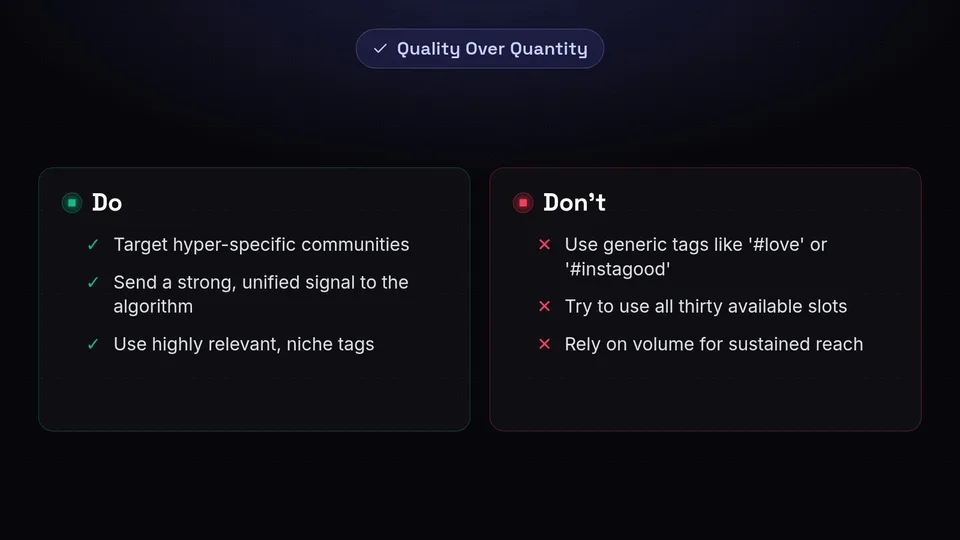Click the green Do indicator icon
The image size is (960, 540).
[x=72, y=203]
